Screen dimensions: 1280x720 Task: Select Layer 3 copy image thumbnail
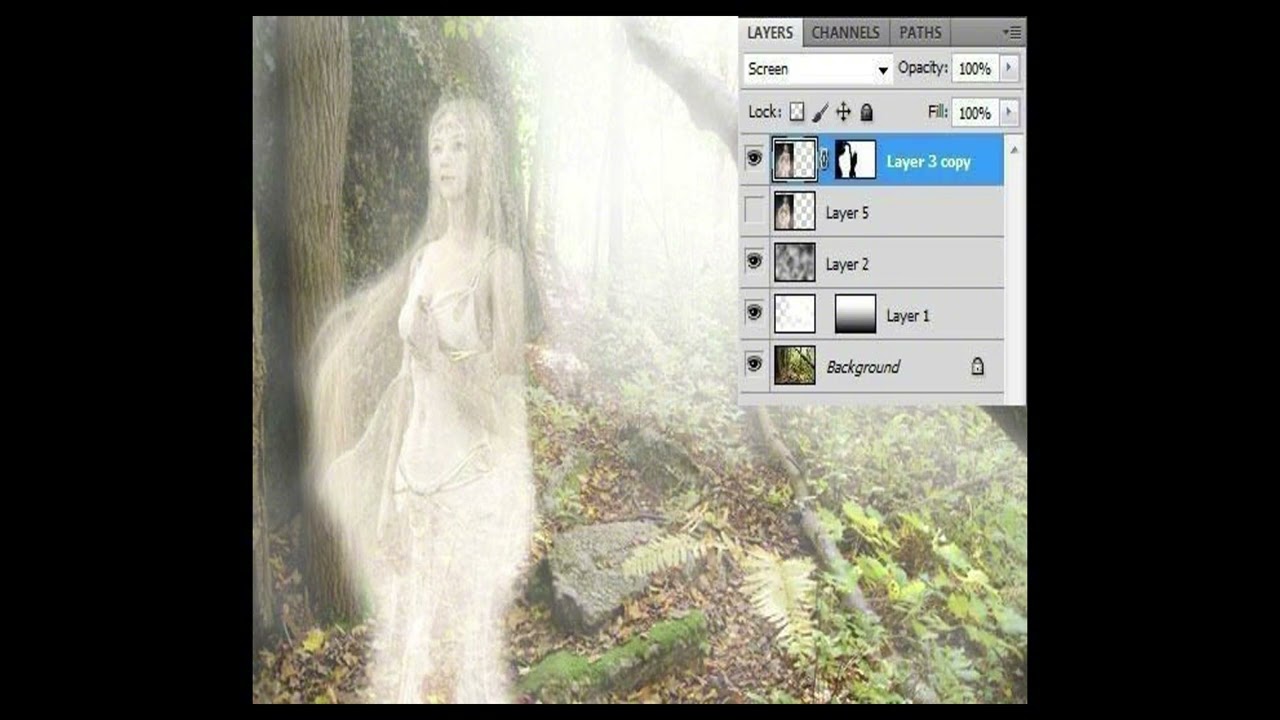click(x=795, y=160)
